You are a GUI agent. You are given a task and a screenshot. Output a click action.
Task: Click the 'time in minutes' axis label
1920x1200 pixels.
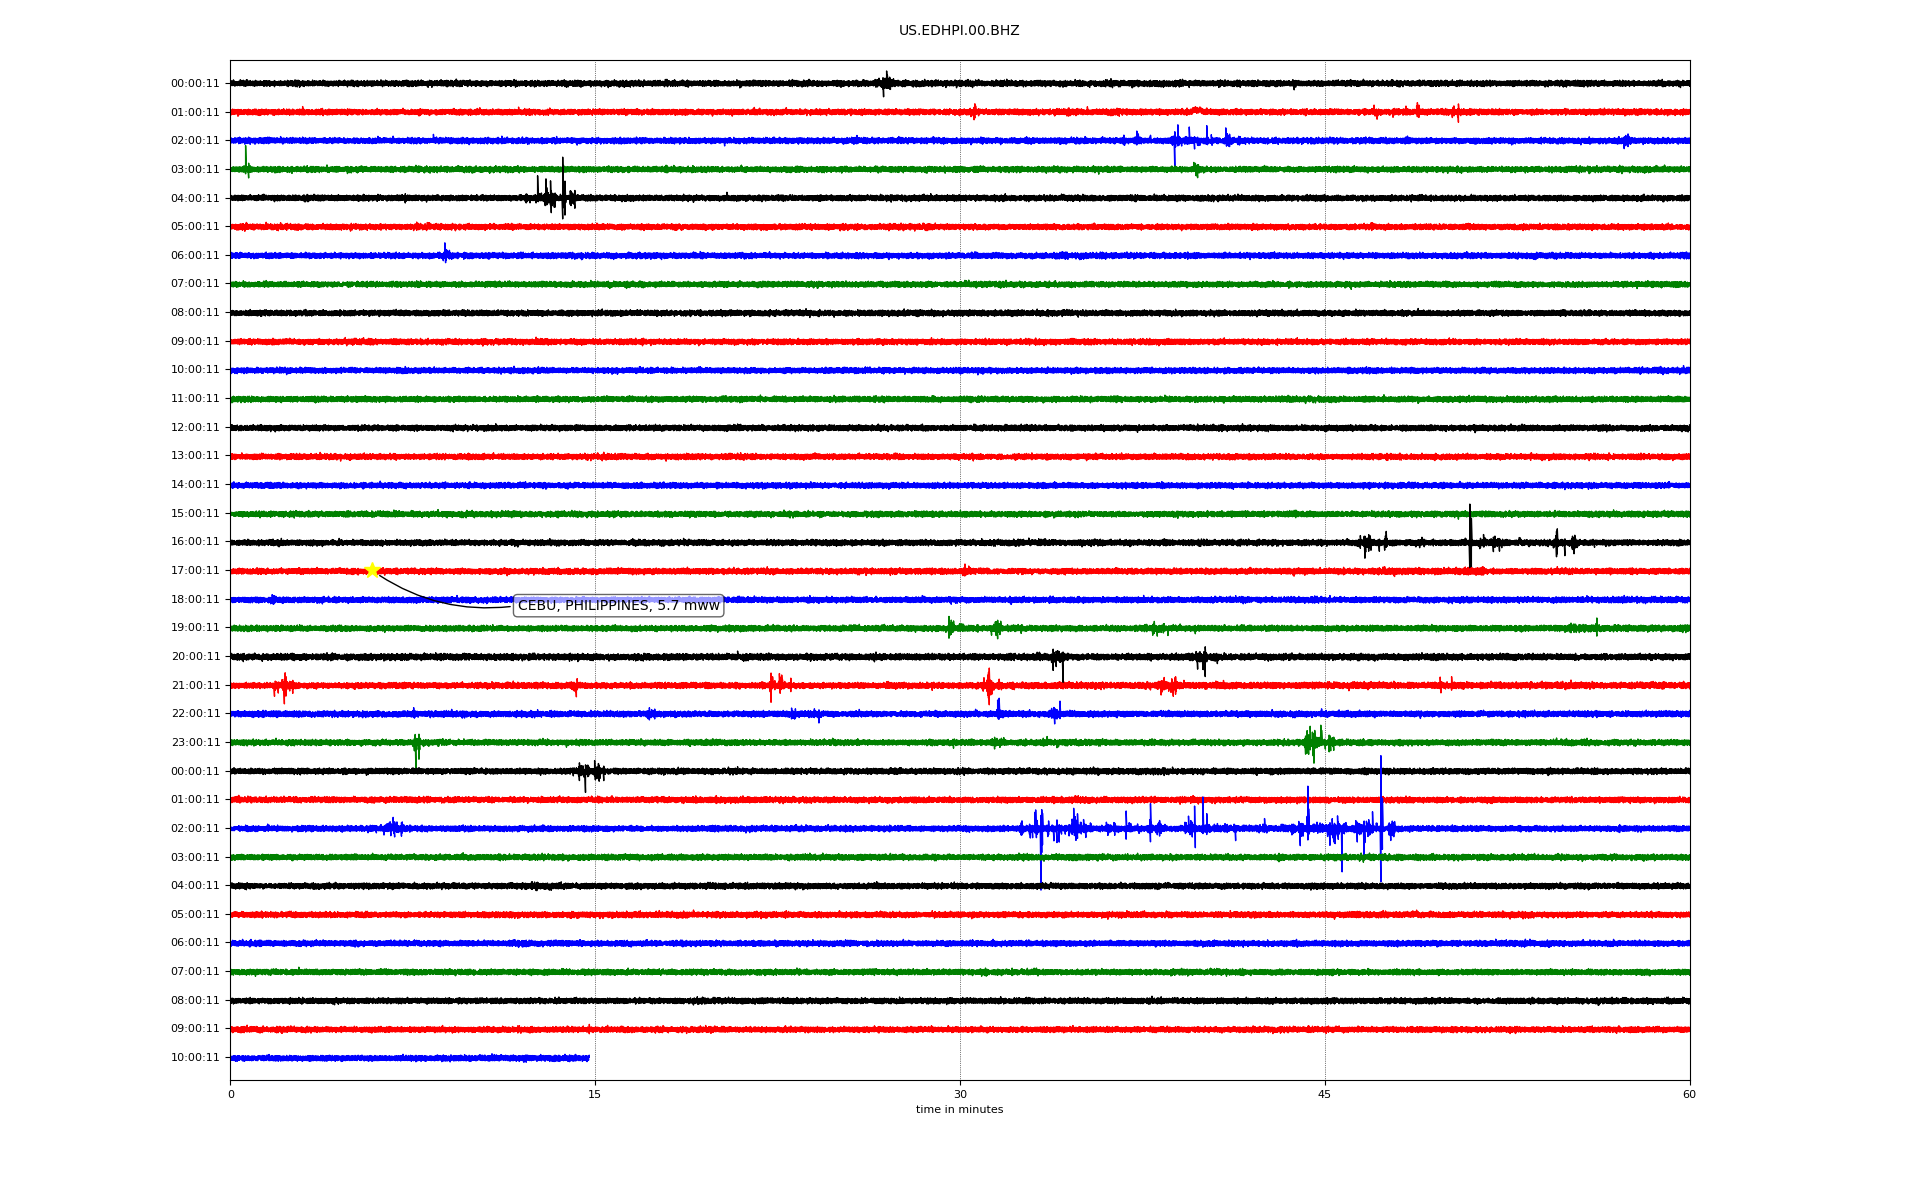coord(959,1110)
